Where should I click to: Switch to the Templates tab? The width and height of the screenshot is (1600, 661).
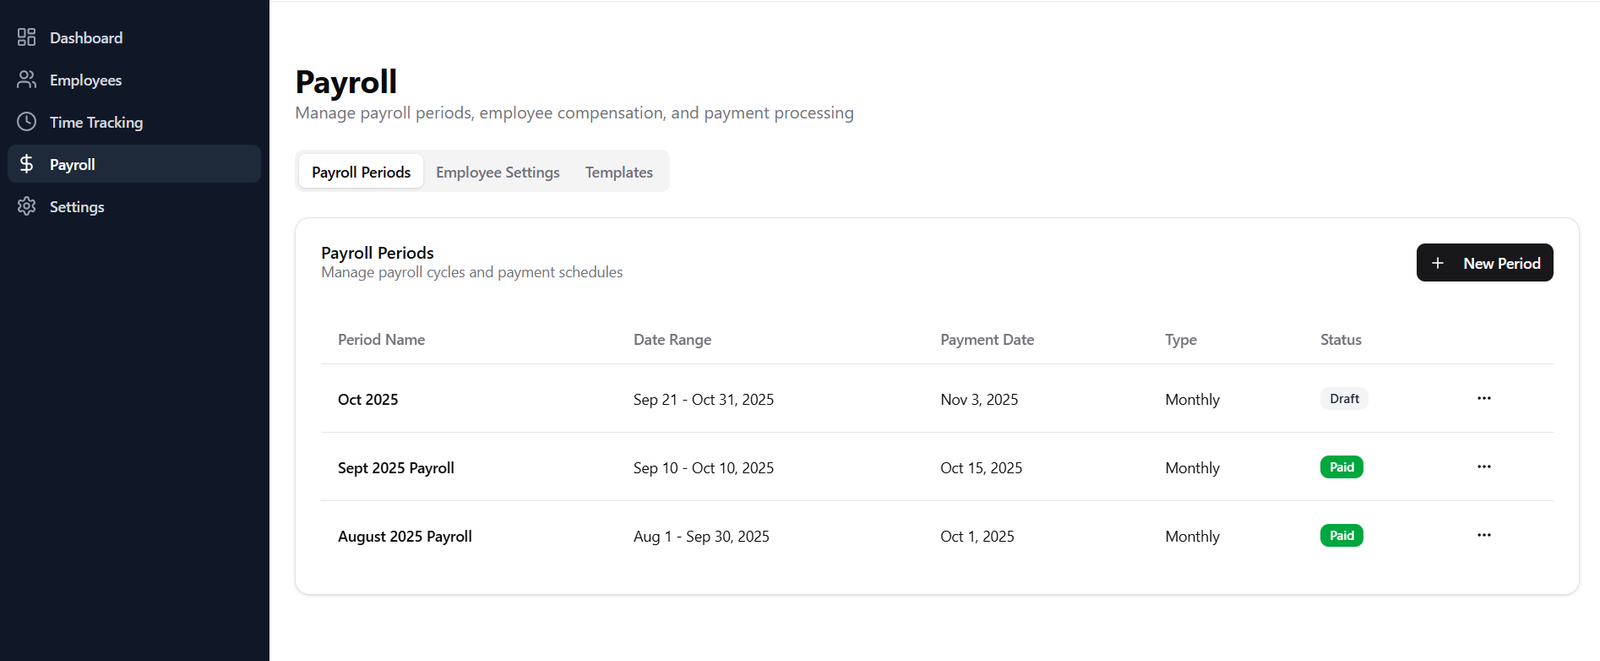tap(619, 172)
